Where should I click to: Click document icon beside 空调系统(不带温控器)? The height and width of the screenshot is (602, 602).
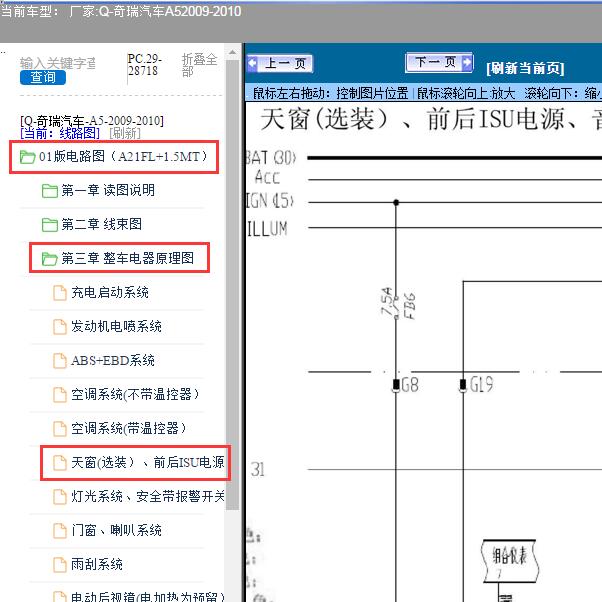click(60, 395)
